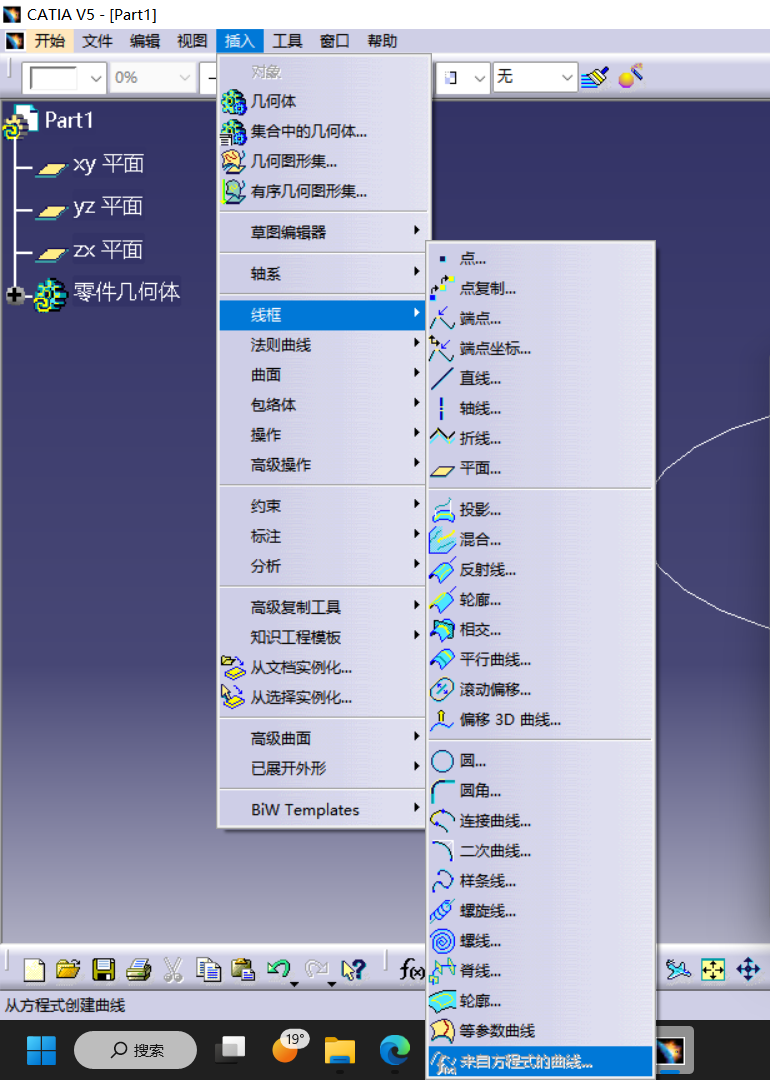
Task: Create a new document via toolbar icon
Action: [34, 970]
